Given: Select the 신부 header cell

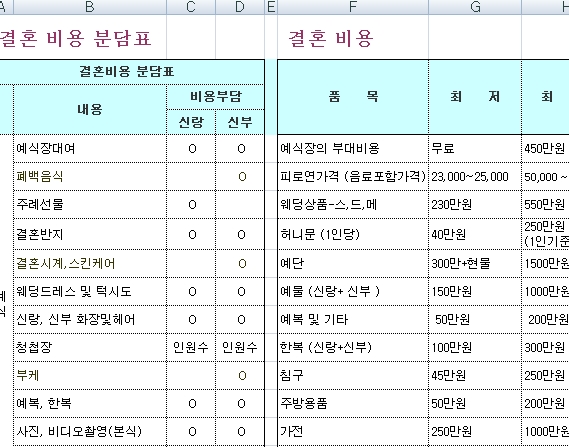Looking at the screenshot, I should pos(240,122).
